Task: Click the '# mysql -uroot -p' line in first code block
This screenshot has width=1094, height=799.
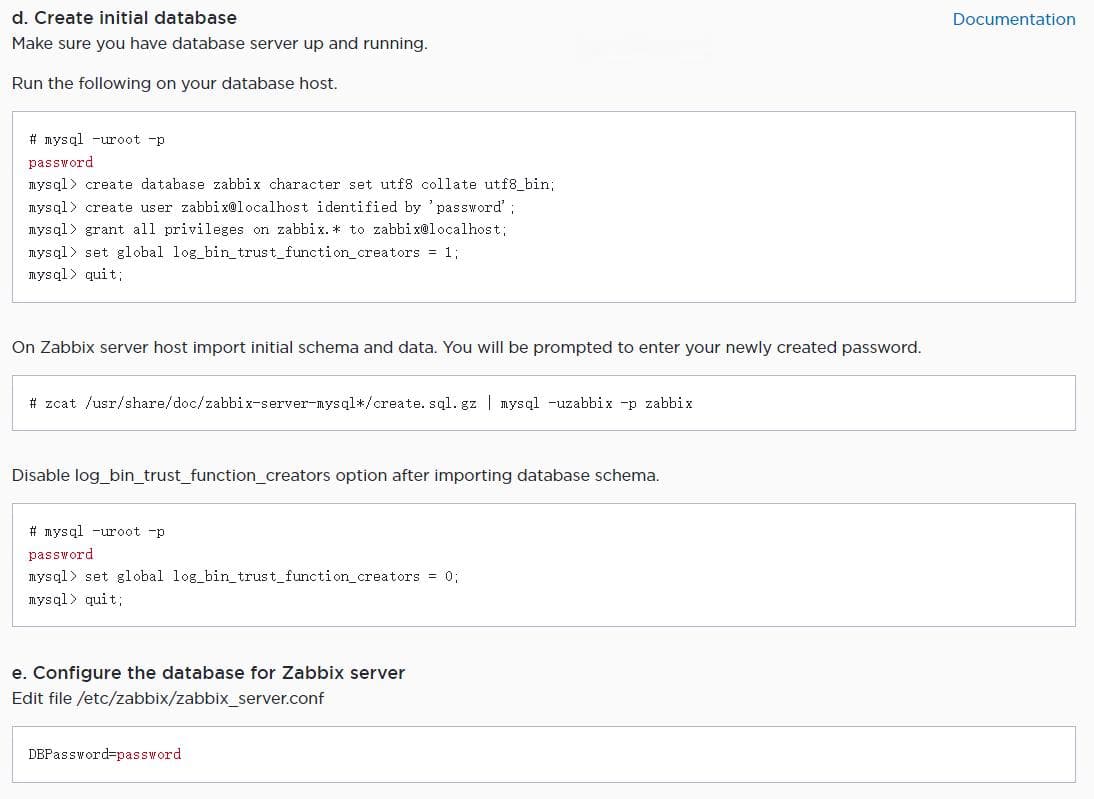Action: coord(97,140)
